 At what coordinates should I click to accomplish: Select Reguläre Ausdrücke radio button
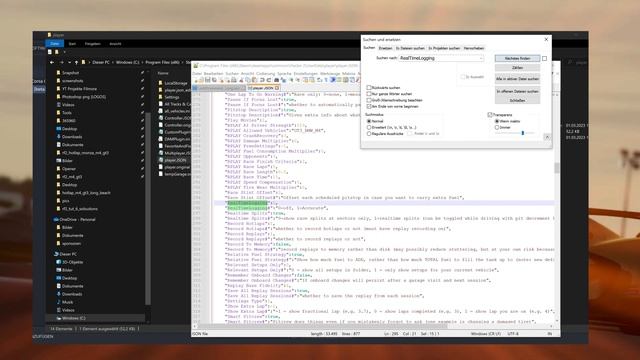point(369,133)
